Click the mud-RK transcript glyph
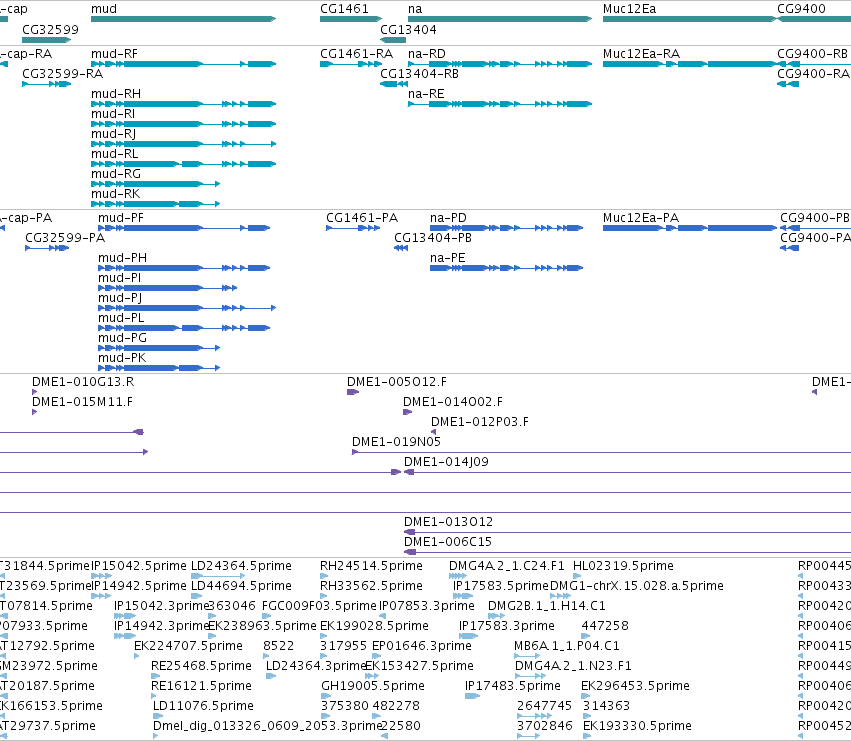 click(x=155, y=204)
